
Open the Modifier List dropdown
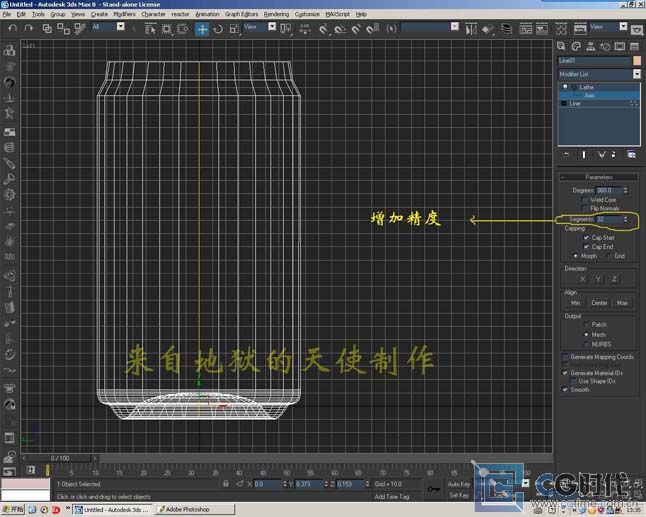point(636,74)
